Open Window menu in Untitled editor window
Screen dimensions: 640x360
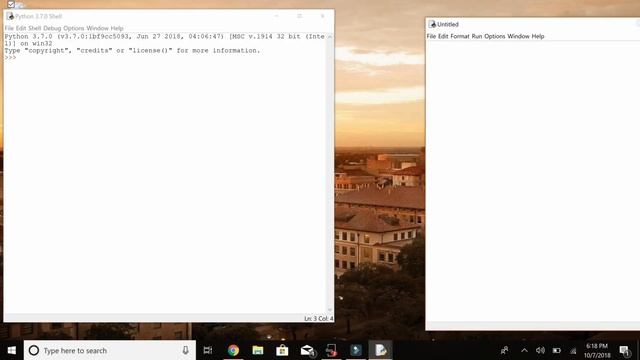518,36
